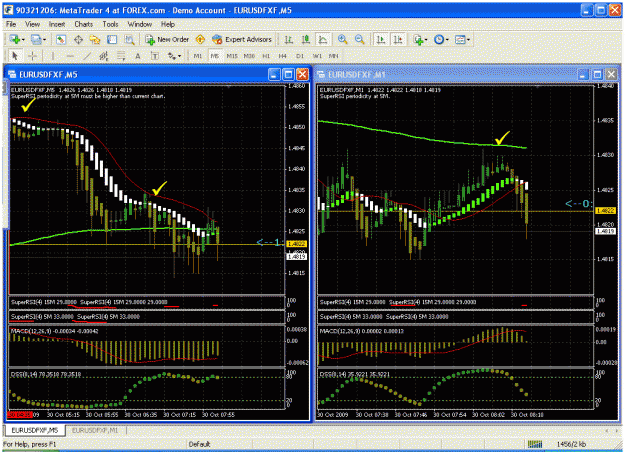Click the Zoom Out magnifier icon
The height and width of the screenshot is (452, 625).
[x=360, y=39]
